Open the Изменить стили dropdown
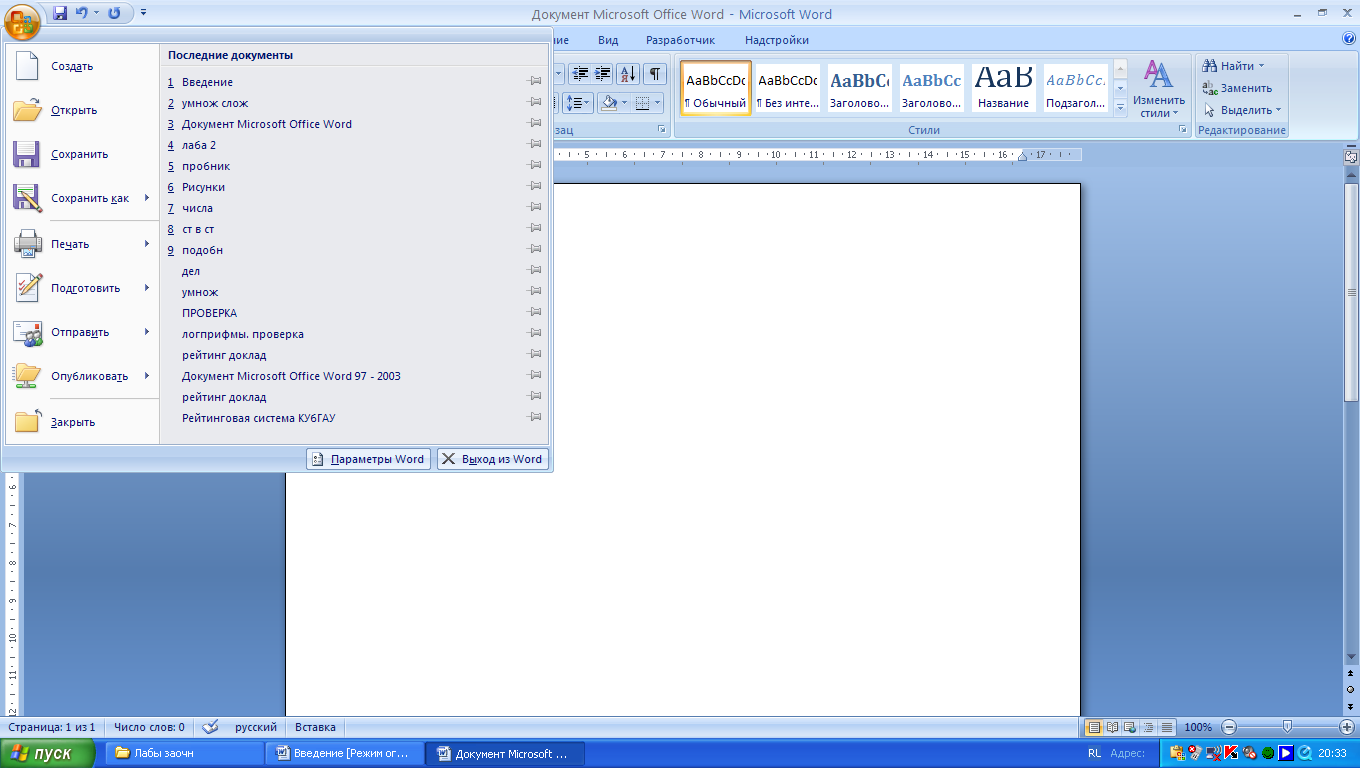 (1159, 89)
